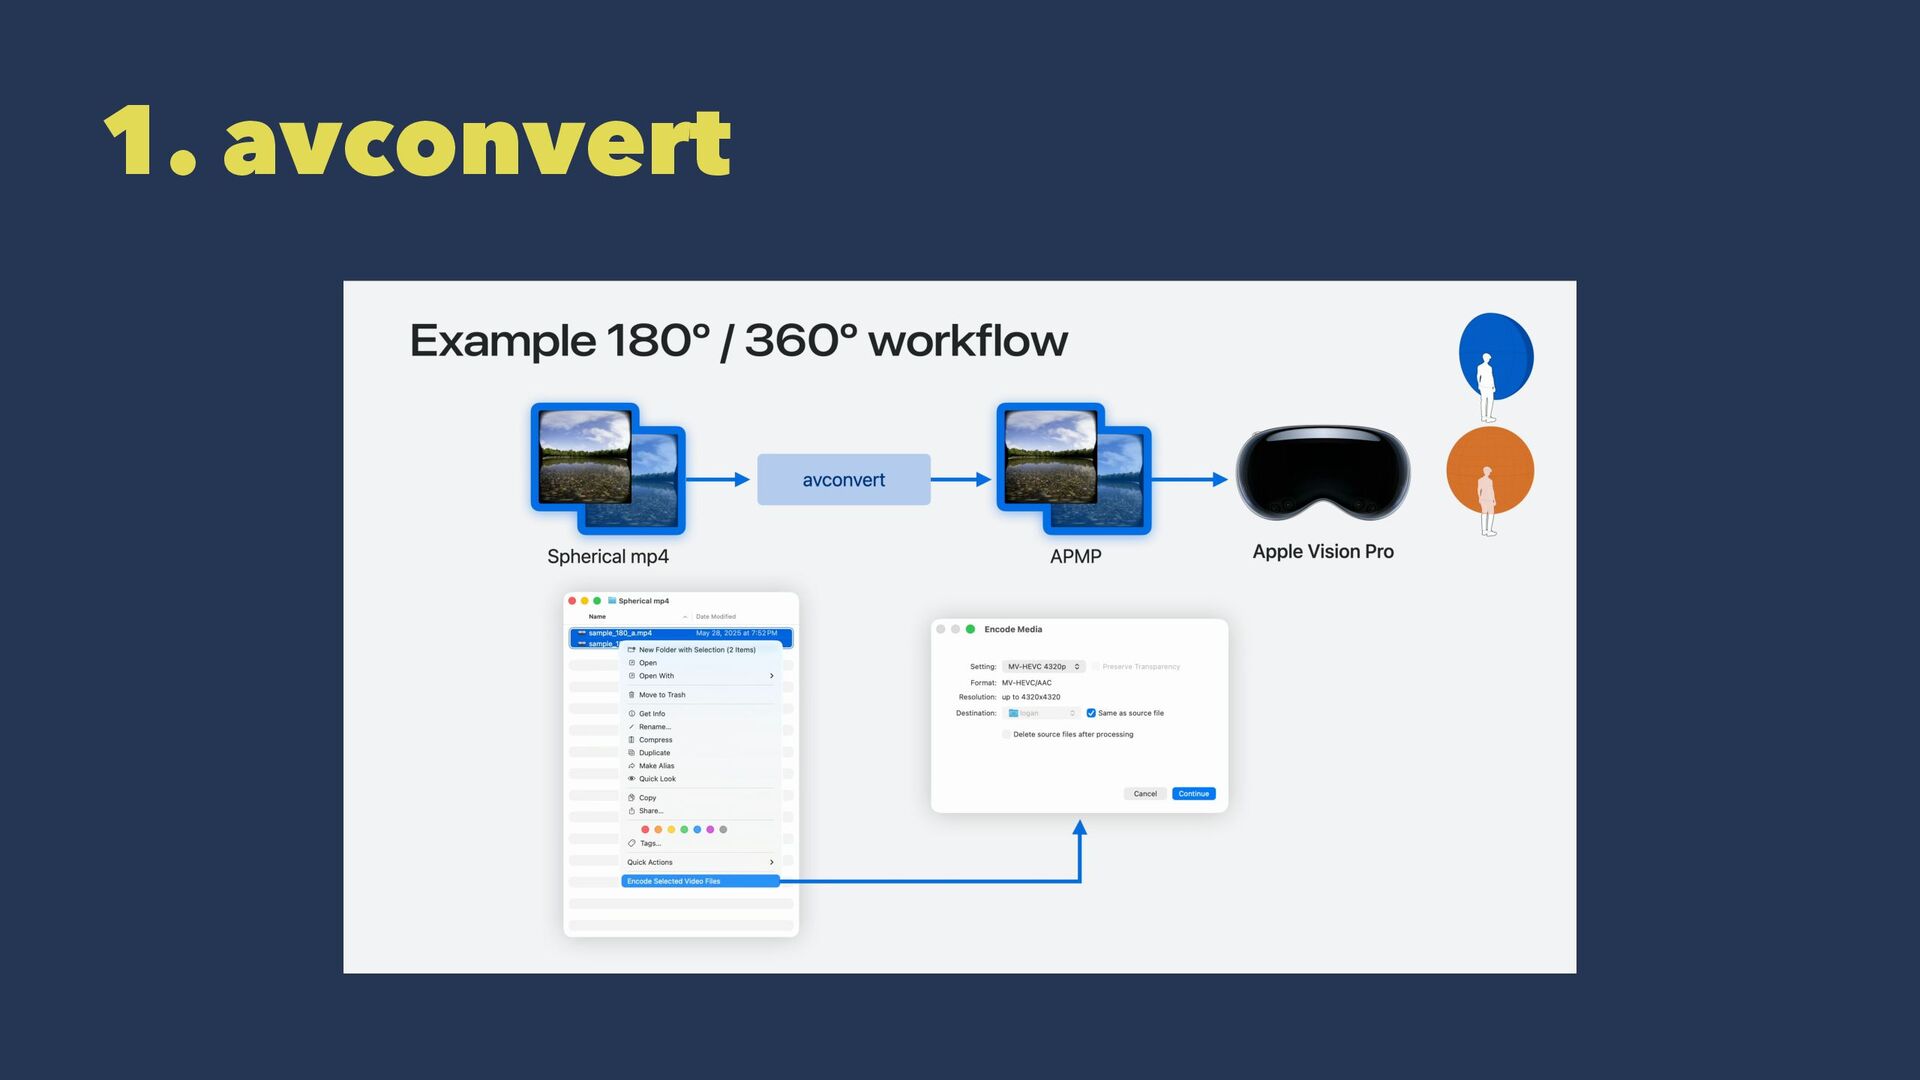This screenshot has height=1080, width=1920.
Task: Click the folder icon beside New Folder with Selection
Action: pyautogui.click(x=631, y=650)
